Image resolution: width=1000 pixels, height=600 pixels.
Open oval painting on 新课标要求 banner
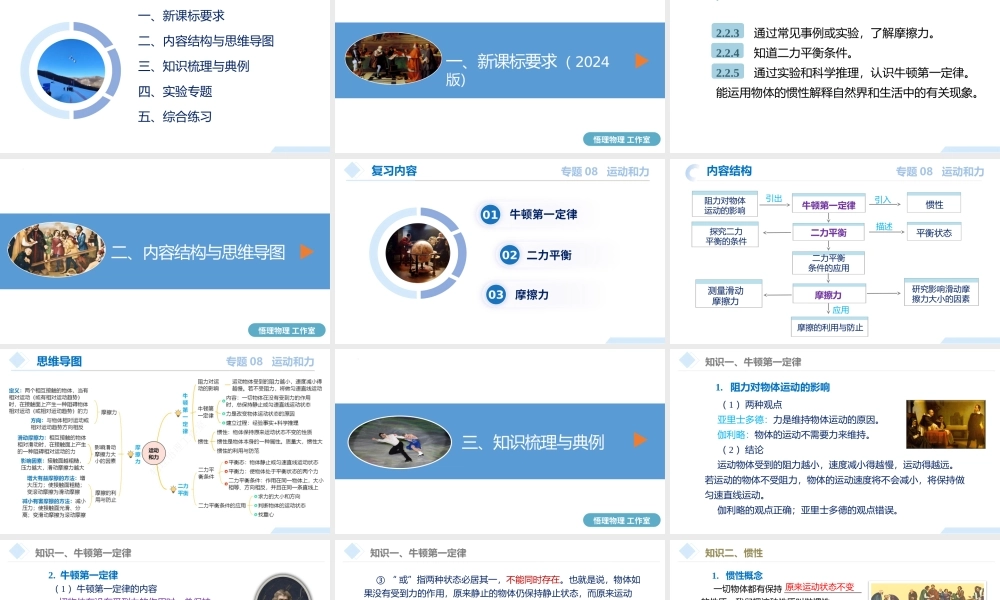[x=393, y=59]
